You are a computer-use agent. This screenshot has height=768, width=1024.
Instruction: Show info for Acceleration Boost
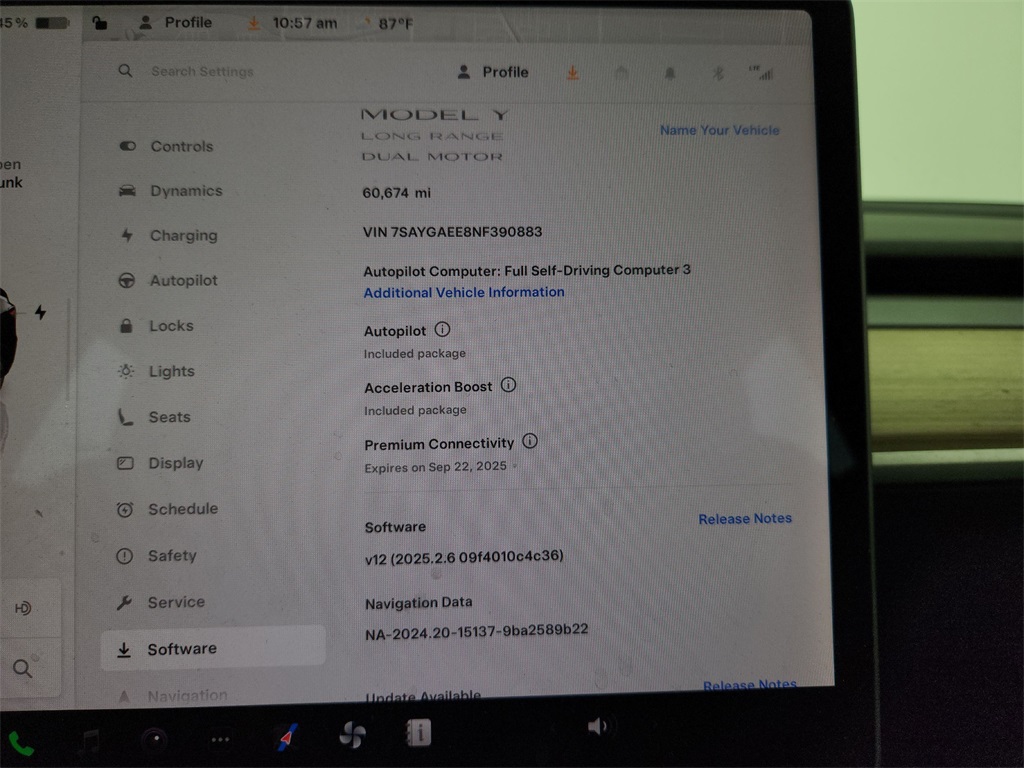pos(508,385)
